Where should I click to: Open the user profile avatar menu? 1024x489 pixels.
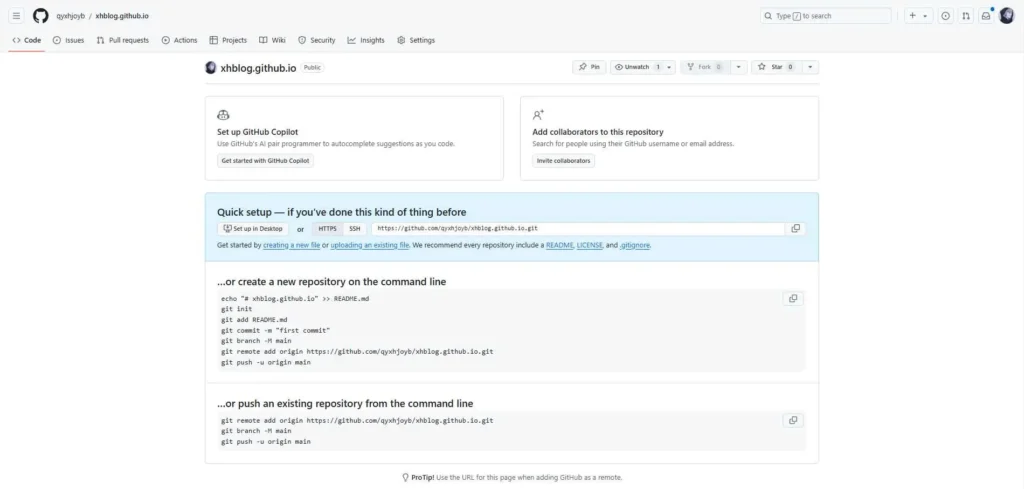(x=1007, y=16)
